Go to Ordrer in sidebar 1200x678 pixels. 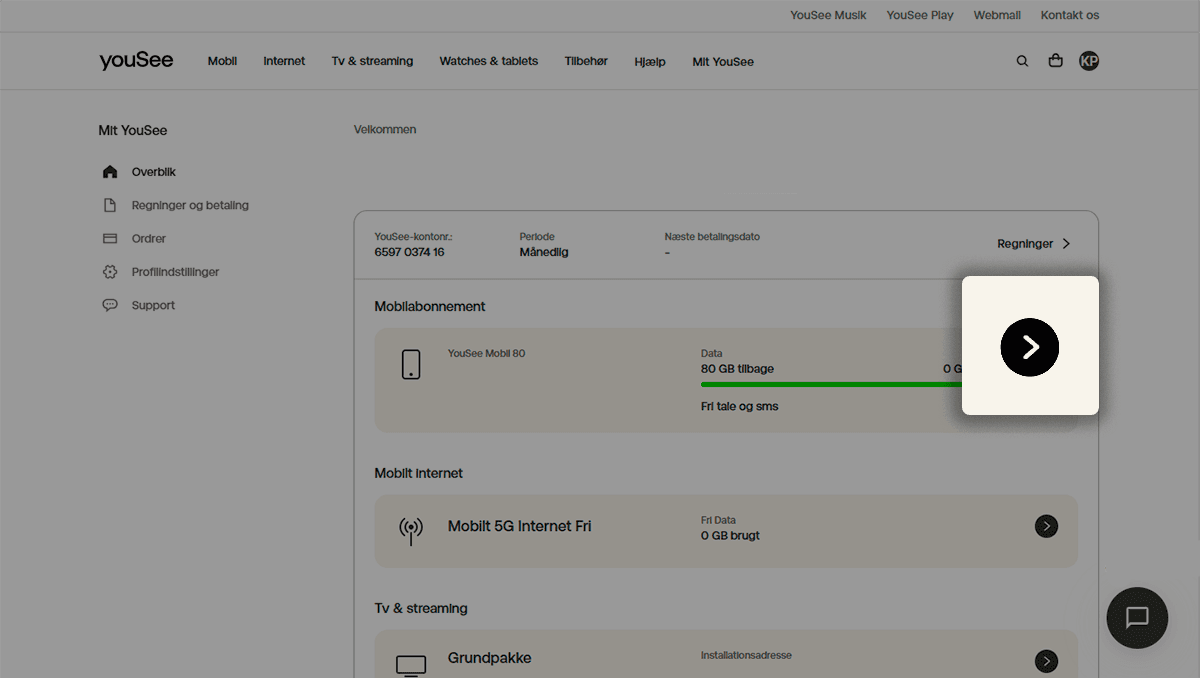(148, 239)
